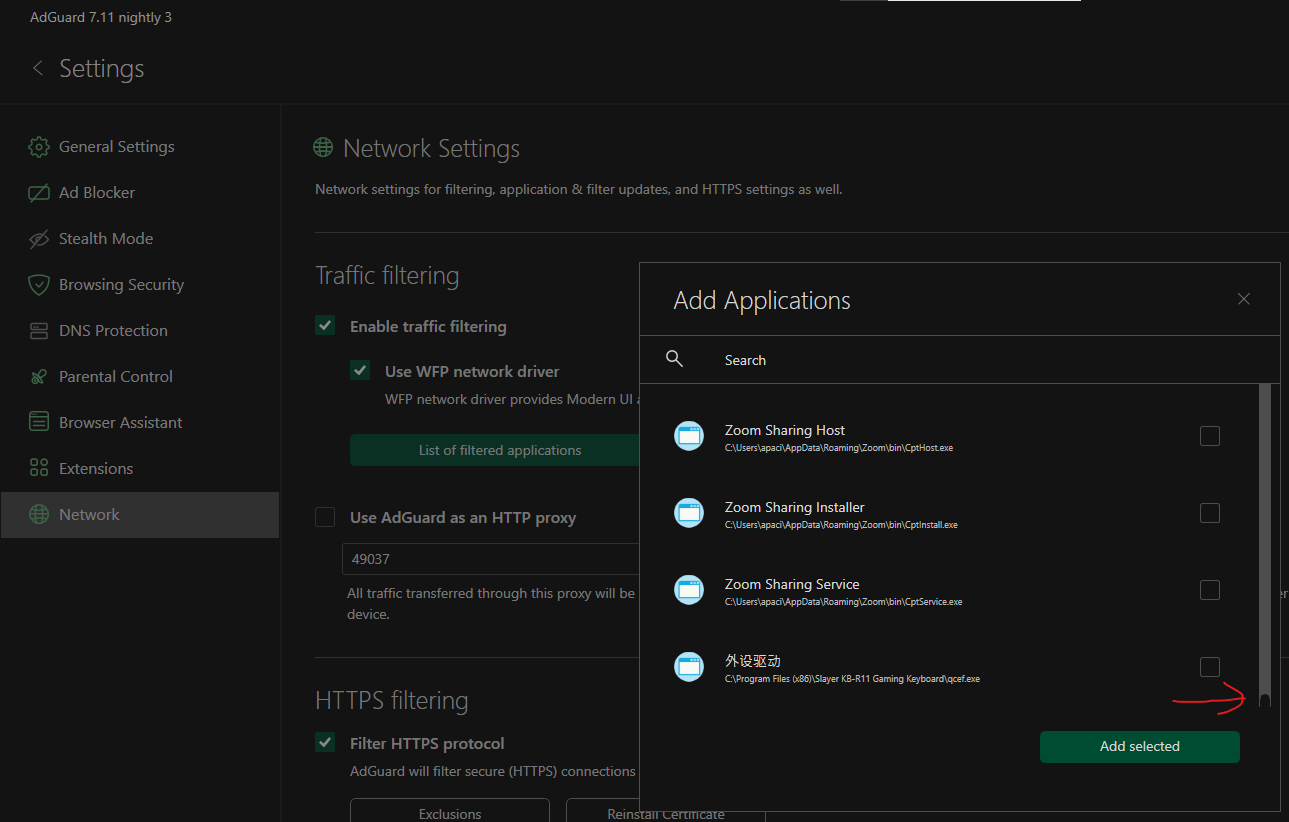Select Network in the settings sidebar
The height and width of the screenshot is (822, 1289).
pos(89,514)
